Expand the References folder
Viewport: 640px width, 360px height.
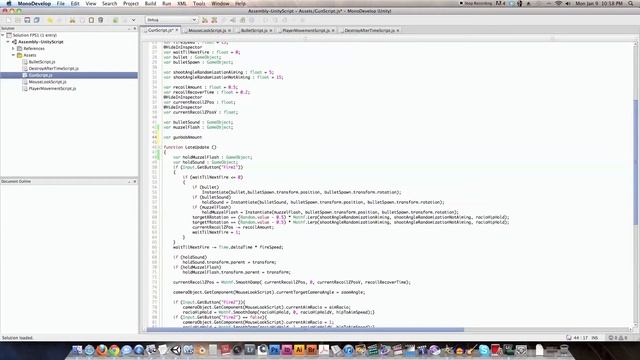tap(13, 49)
